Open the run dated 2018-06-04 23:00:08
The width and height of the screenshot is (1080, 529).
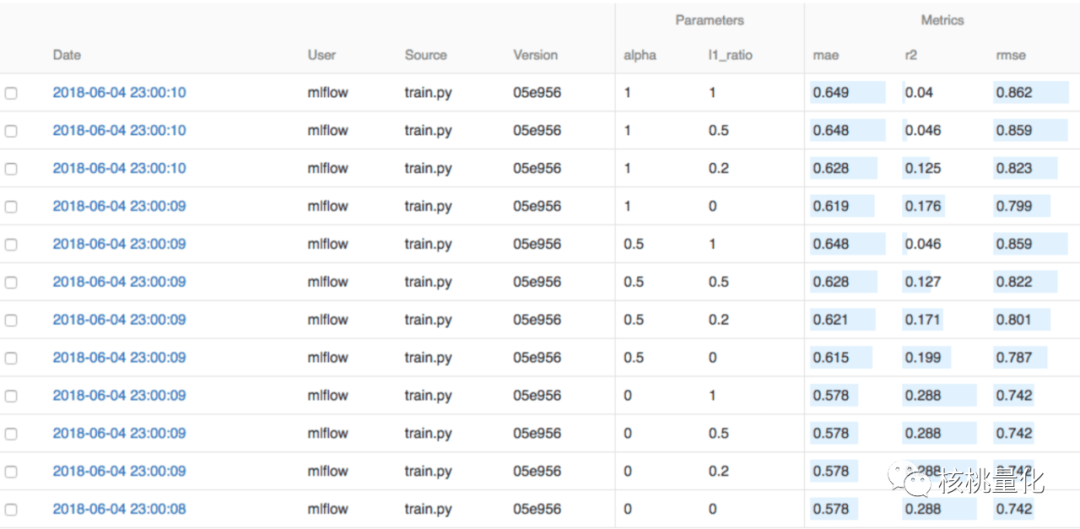click(x=119, y=509)
